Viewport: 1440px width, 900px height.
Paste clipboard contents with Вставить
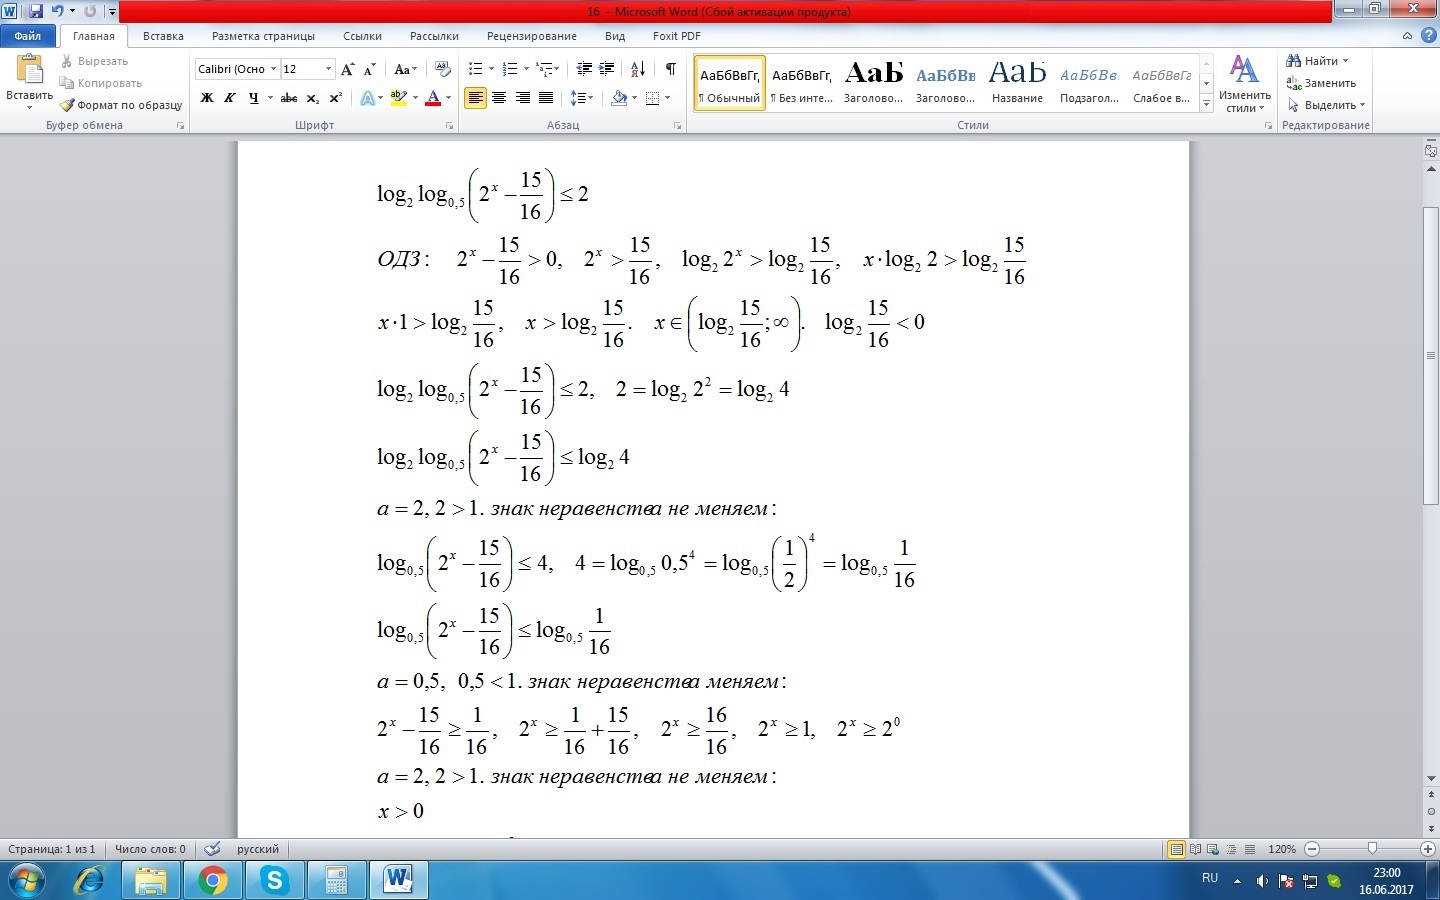29,83
